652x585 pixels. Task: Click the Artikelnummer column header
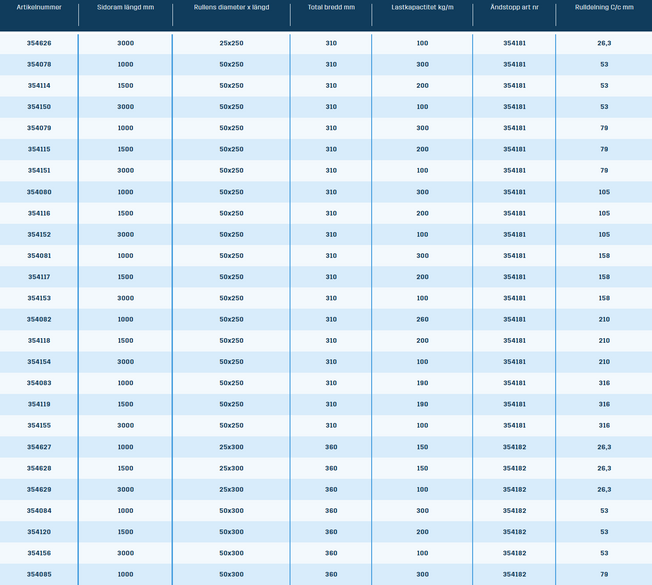point(39,7)
